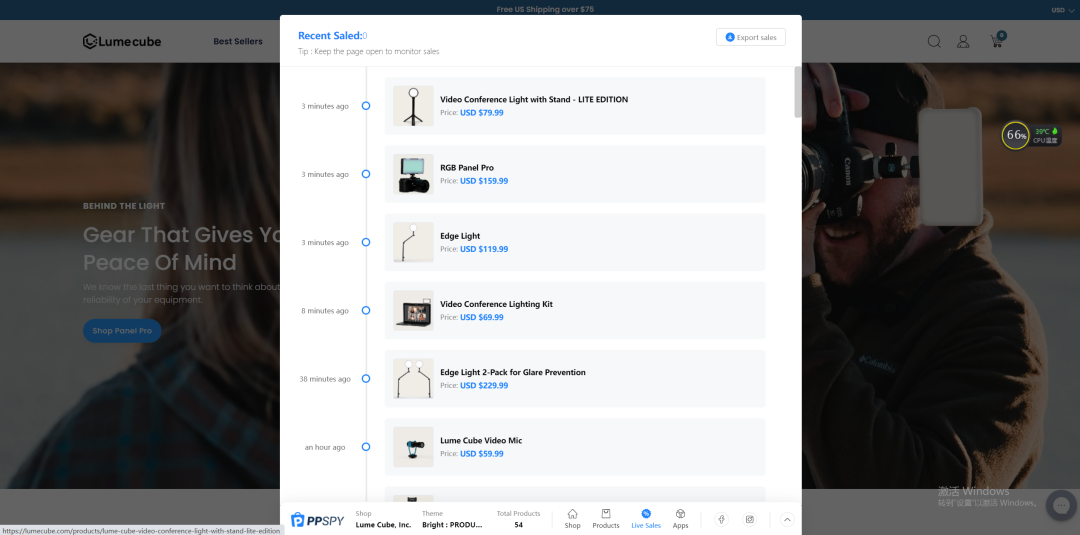Screen dimensions: 1080x535
Task: Open the user account icon
Action: [963, 41]
